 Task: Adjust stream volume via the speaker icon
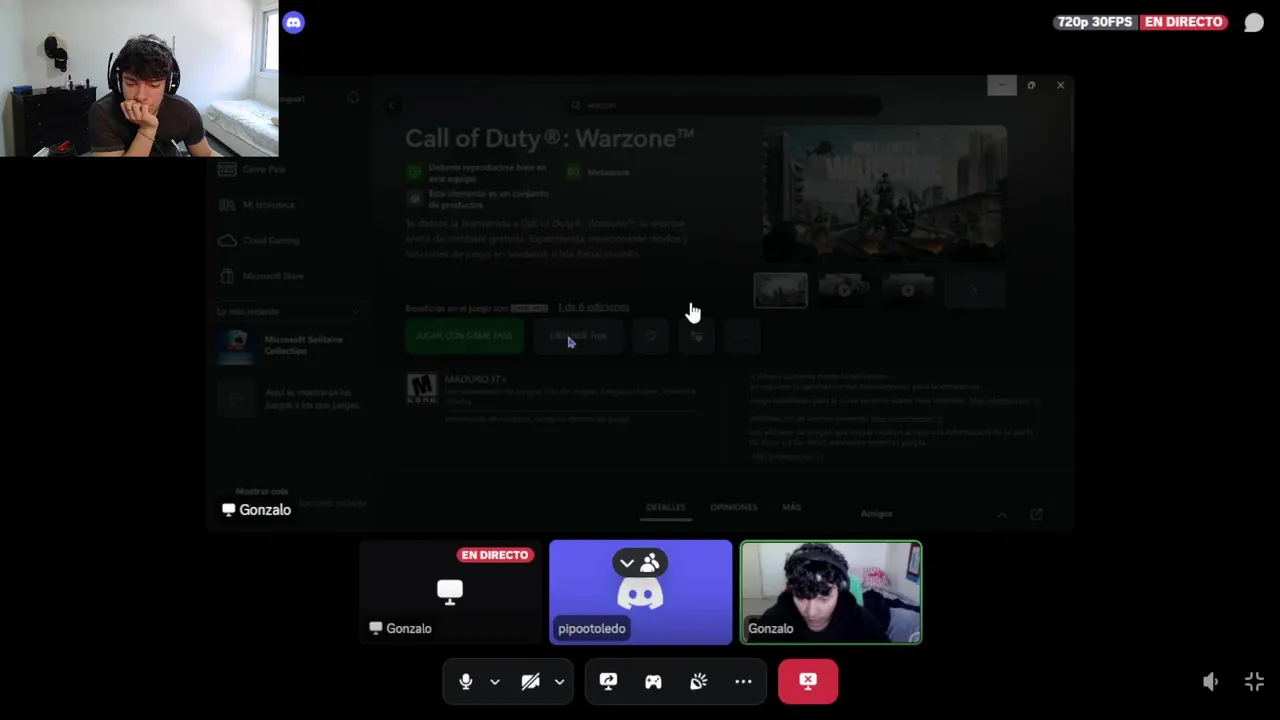(1210, 681)
